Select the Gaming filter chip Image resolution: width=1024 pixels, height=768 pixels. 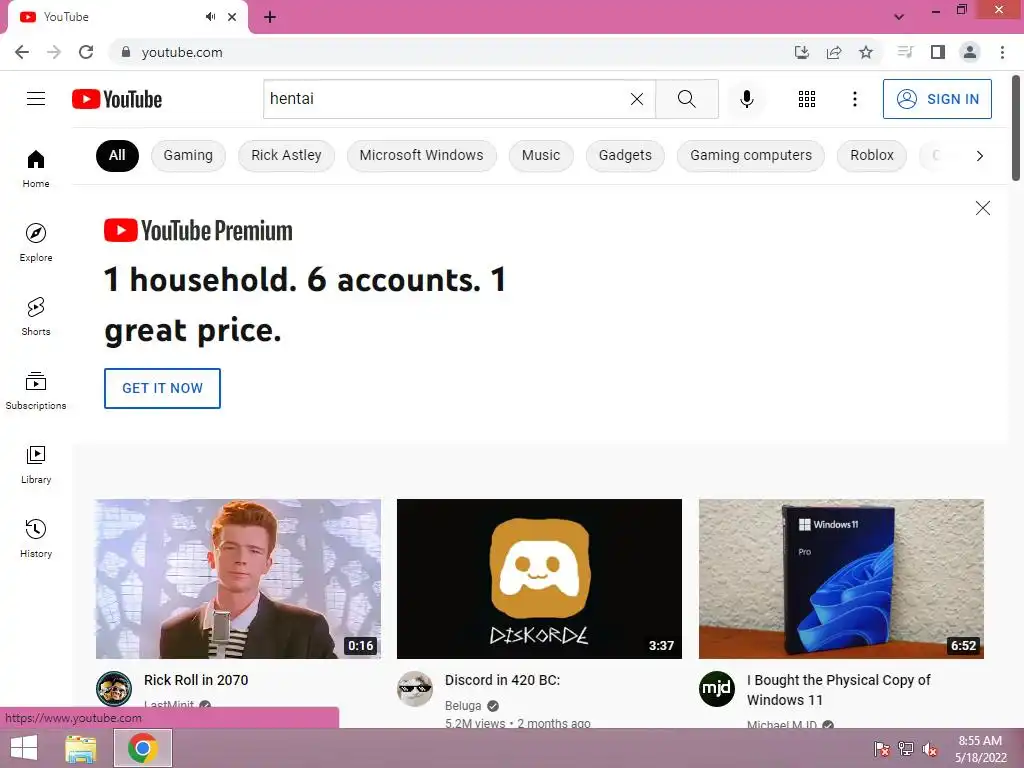pyautogui.click(x=188, y=155)
